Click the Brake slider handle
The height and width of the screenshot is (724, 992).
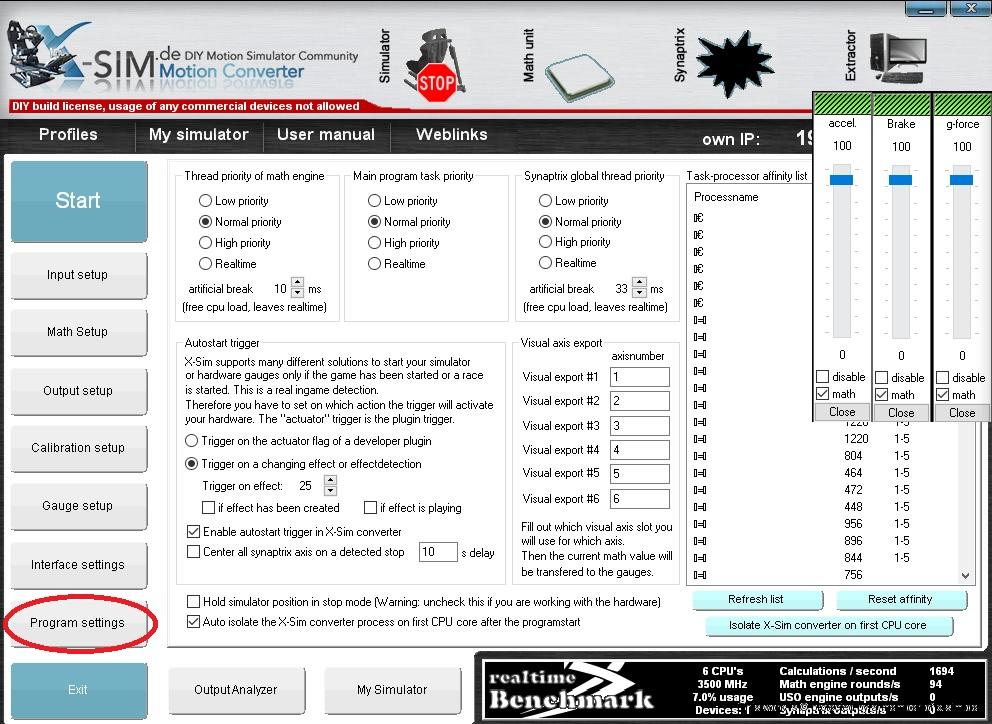click(901, 179)
